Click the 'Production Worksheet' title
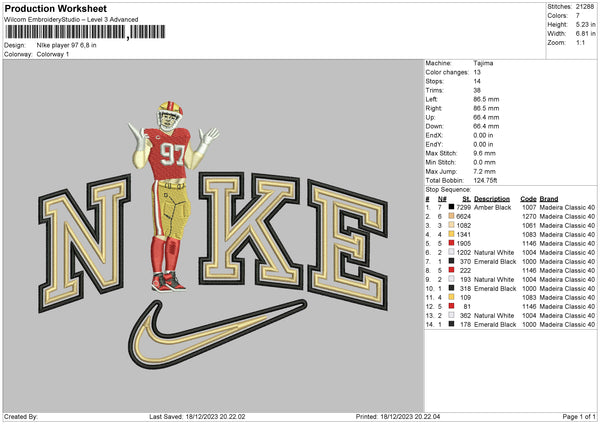Image resolution: width=600 pixels, height=424 pixels. click(55, 8)
